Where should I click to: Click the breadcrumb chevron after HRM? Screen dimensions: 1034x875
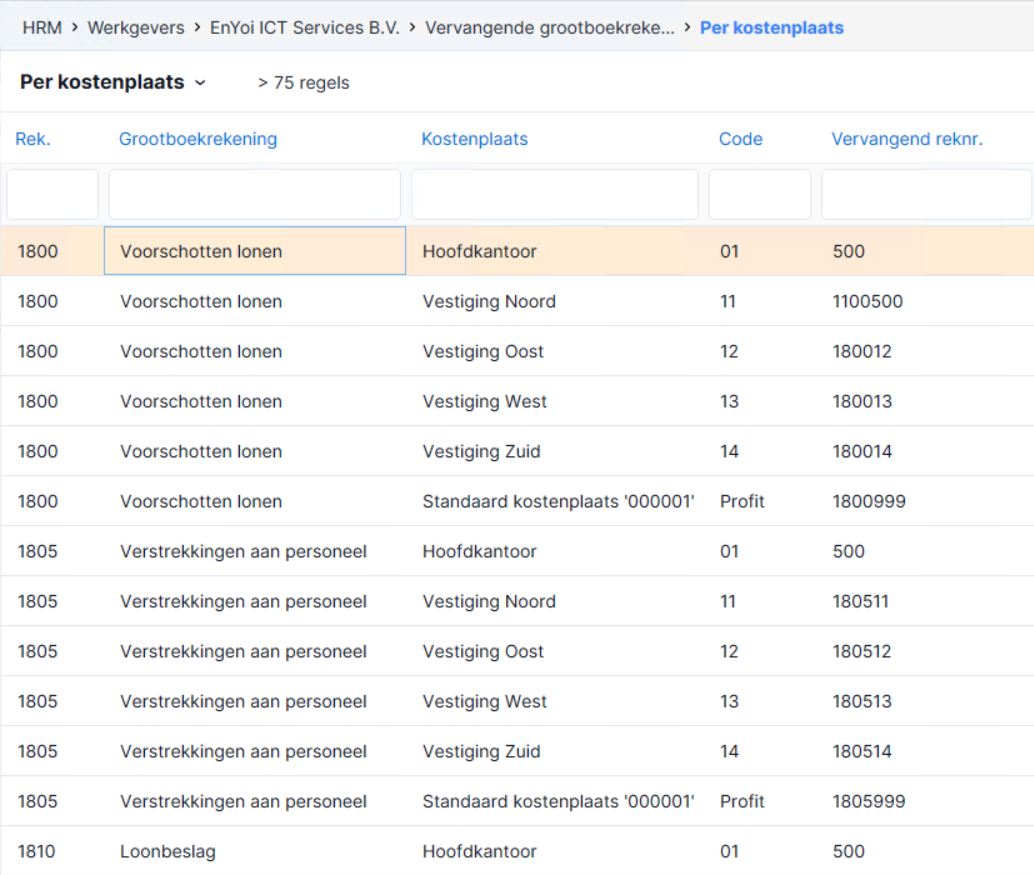(75, 28)
